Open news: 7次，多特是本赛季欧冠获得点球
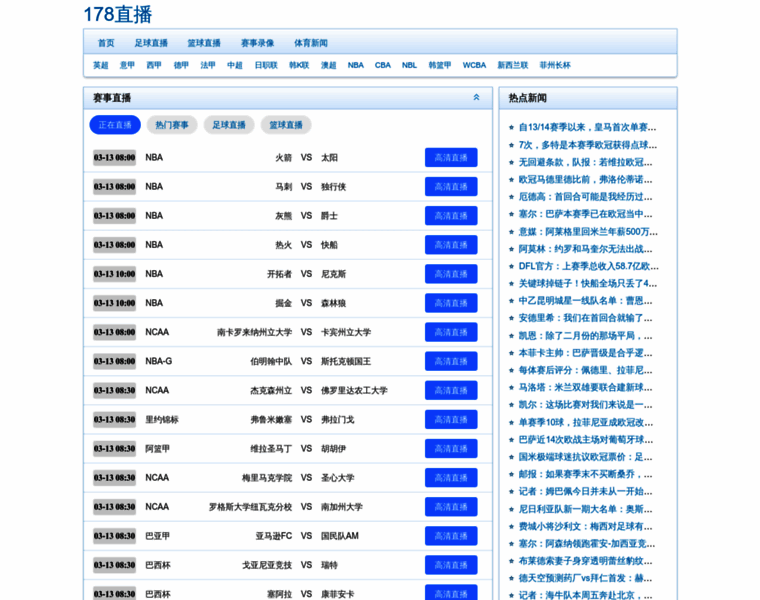 [588, 145]
